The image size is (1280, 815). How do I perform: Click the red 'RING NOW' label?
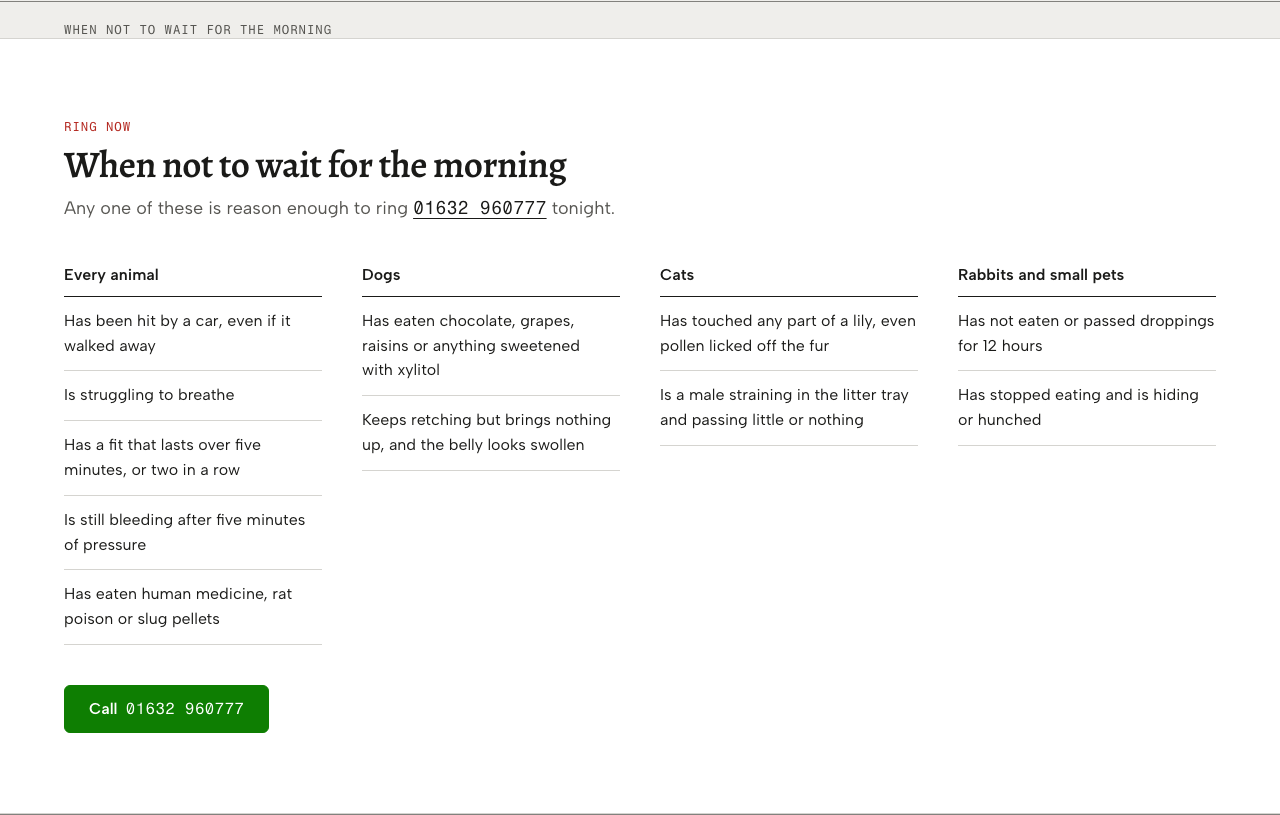coord(98,127)
